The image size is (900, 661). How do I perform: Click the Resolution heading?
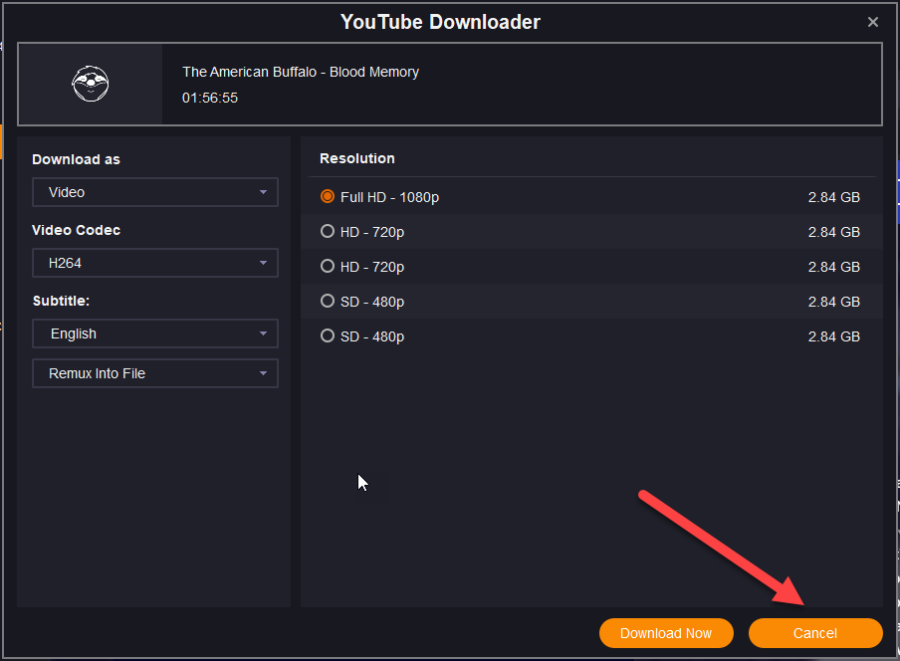[357, 158]
